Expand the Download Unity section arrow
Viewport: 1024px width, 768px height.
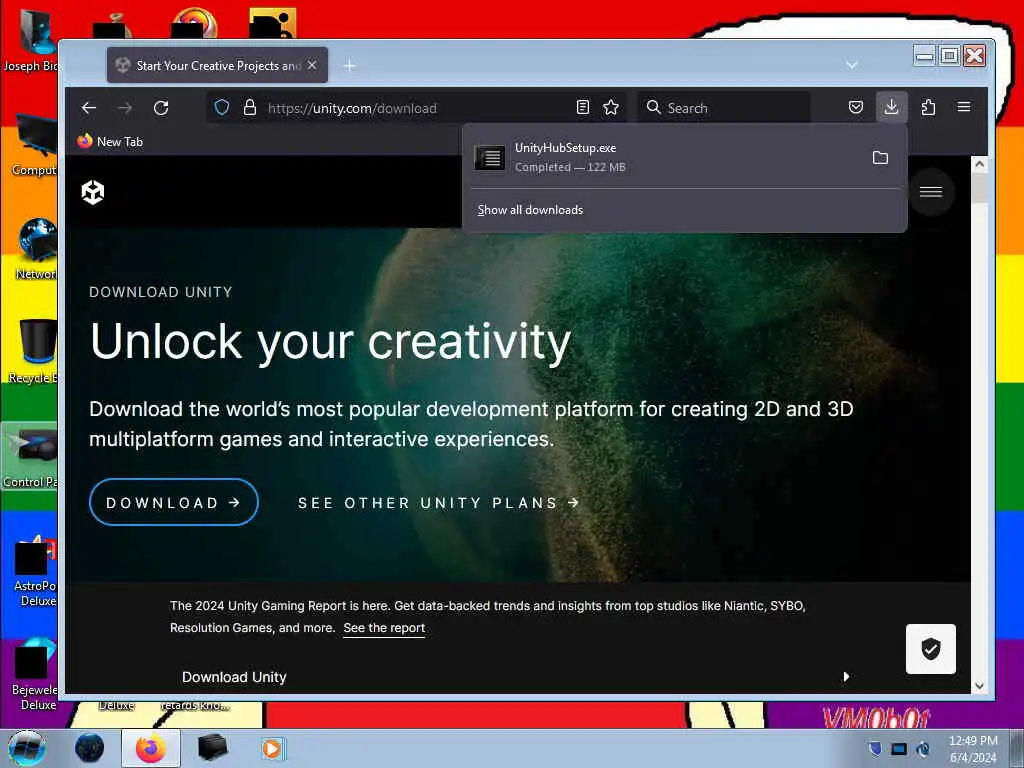[x=846, y=677]
